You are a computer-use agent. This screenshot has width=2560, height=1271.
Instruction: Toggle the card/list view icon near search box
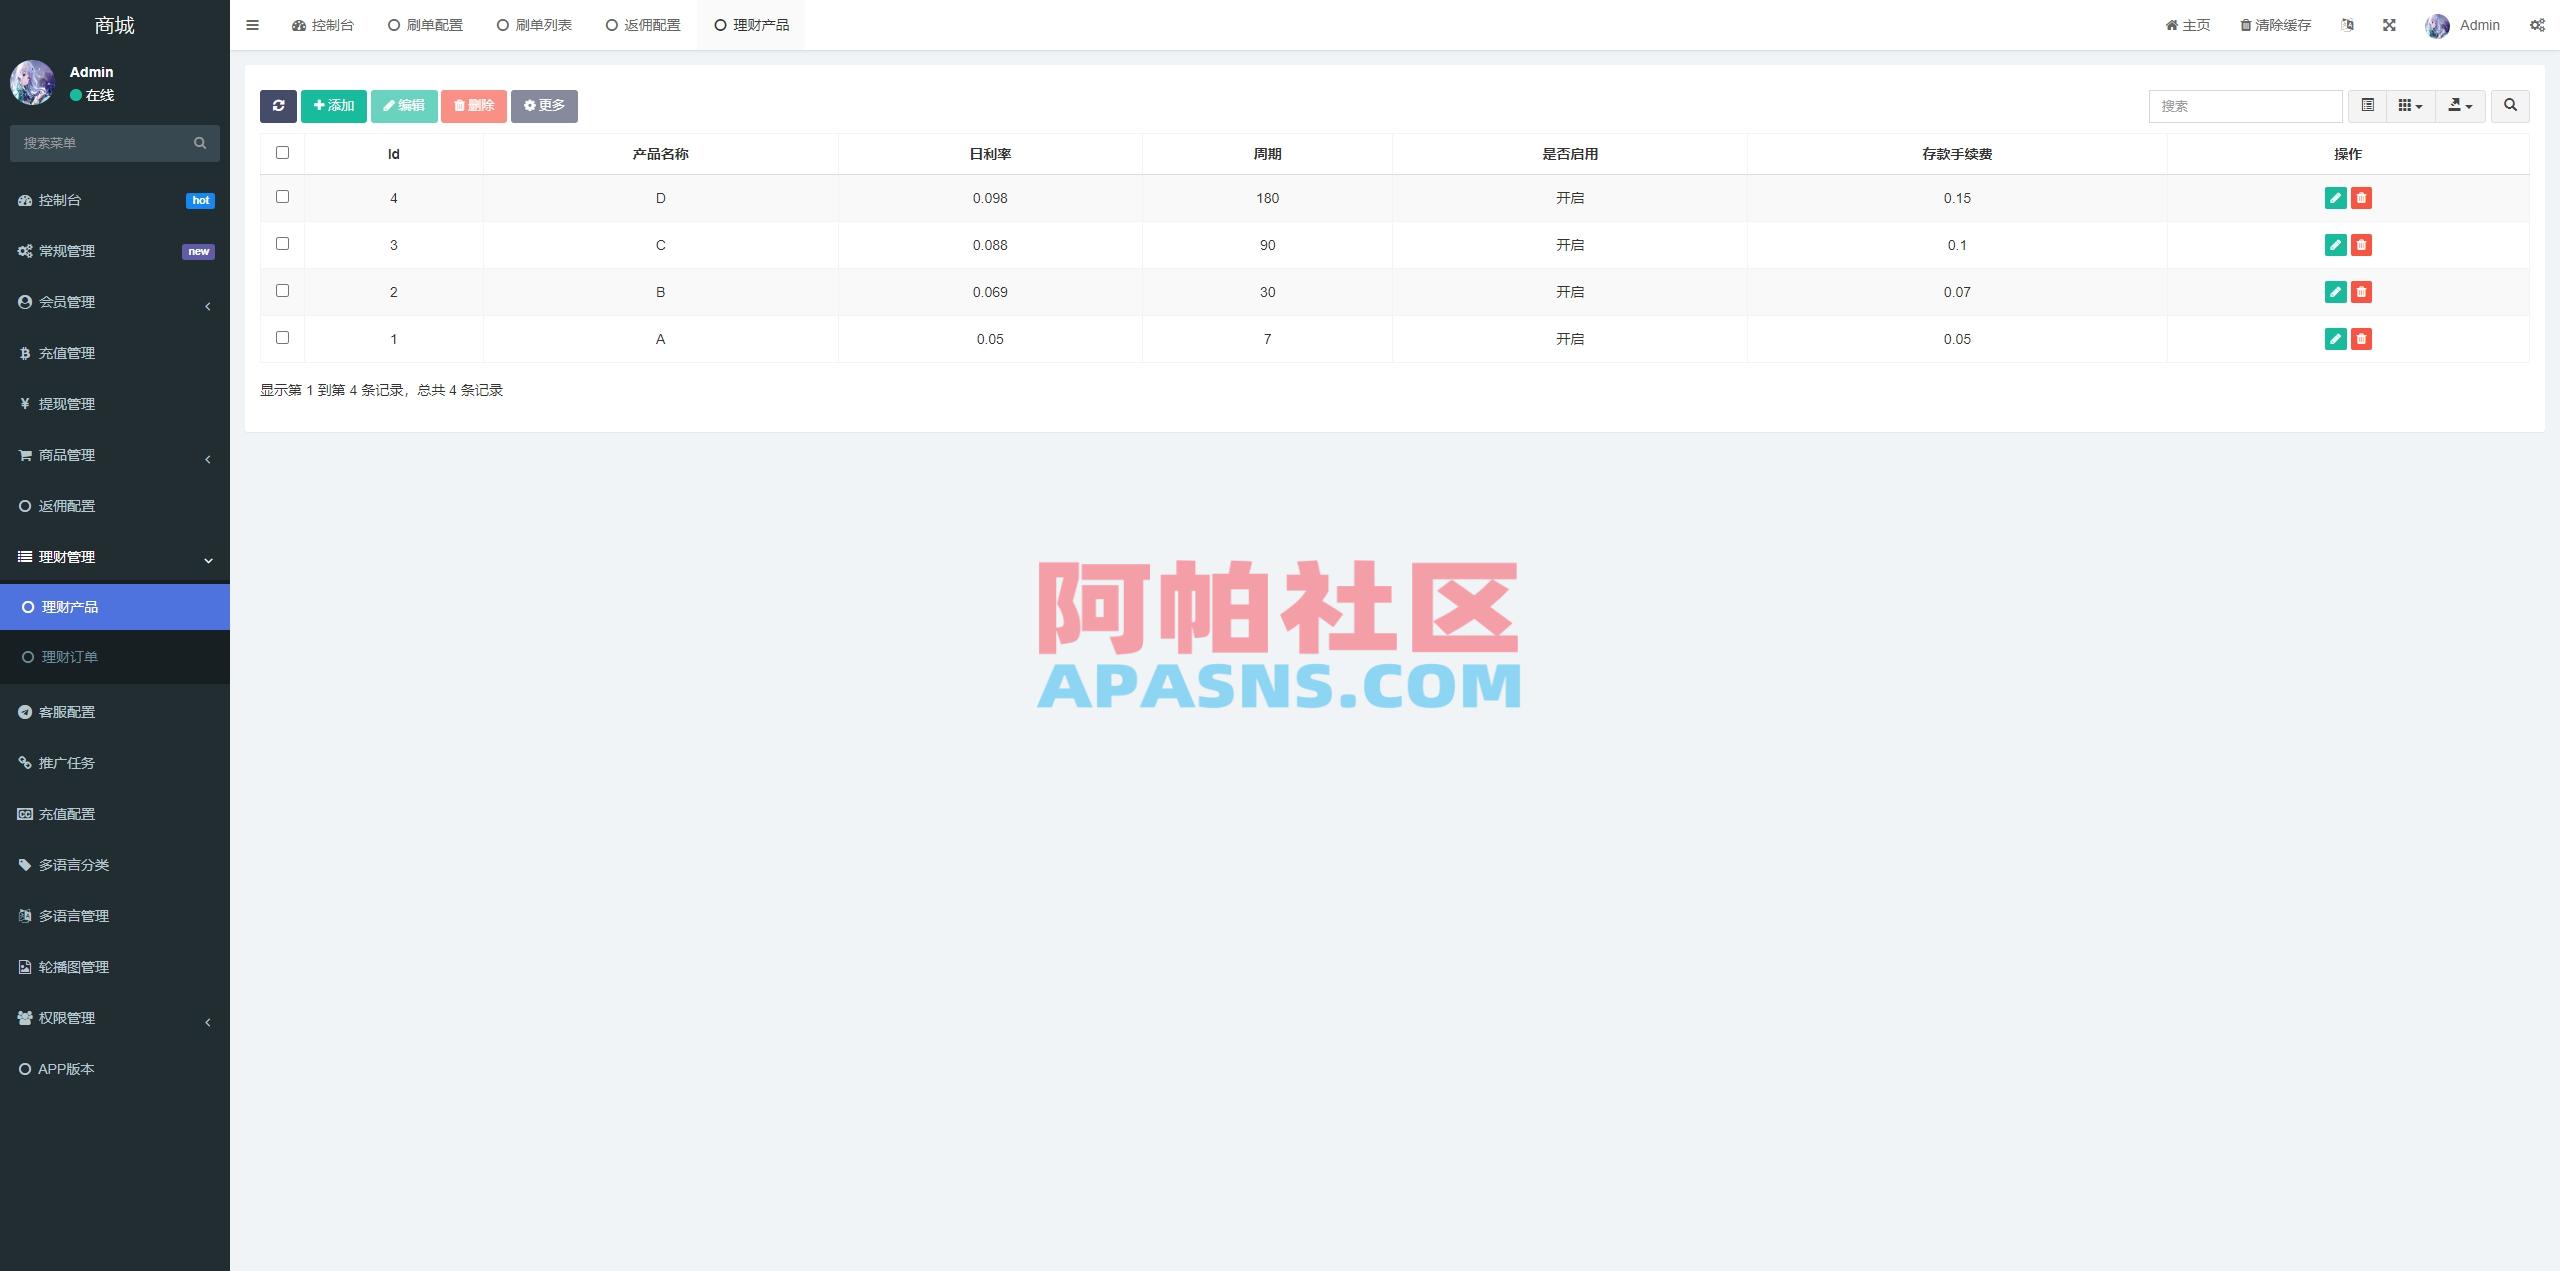click(x=2366, y=106)
